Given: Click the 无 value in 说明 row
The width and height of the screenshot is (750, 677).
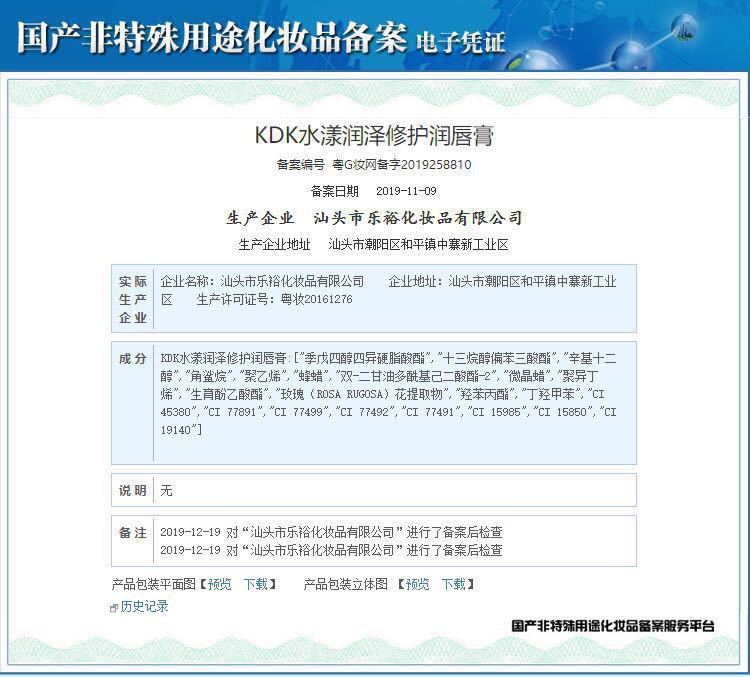Looking at the screenshot, I should click(x=166, y=490).
